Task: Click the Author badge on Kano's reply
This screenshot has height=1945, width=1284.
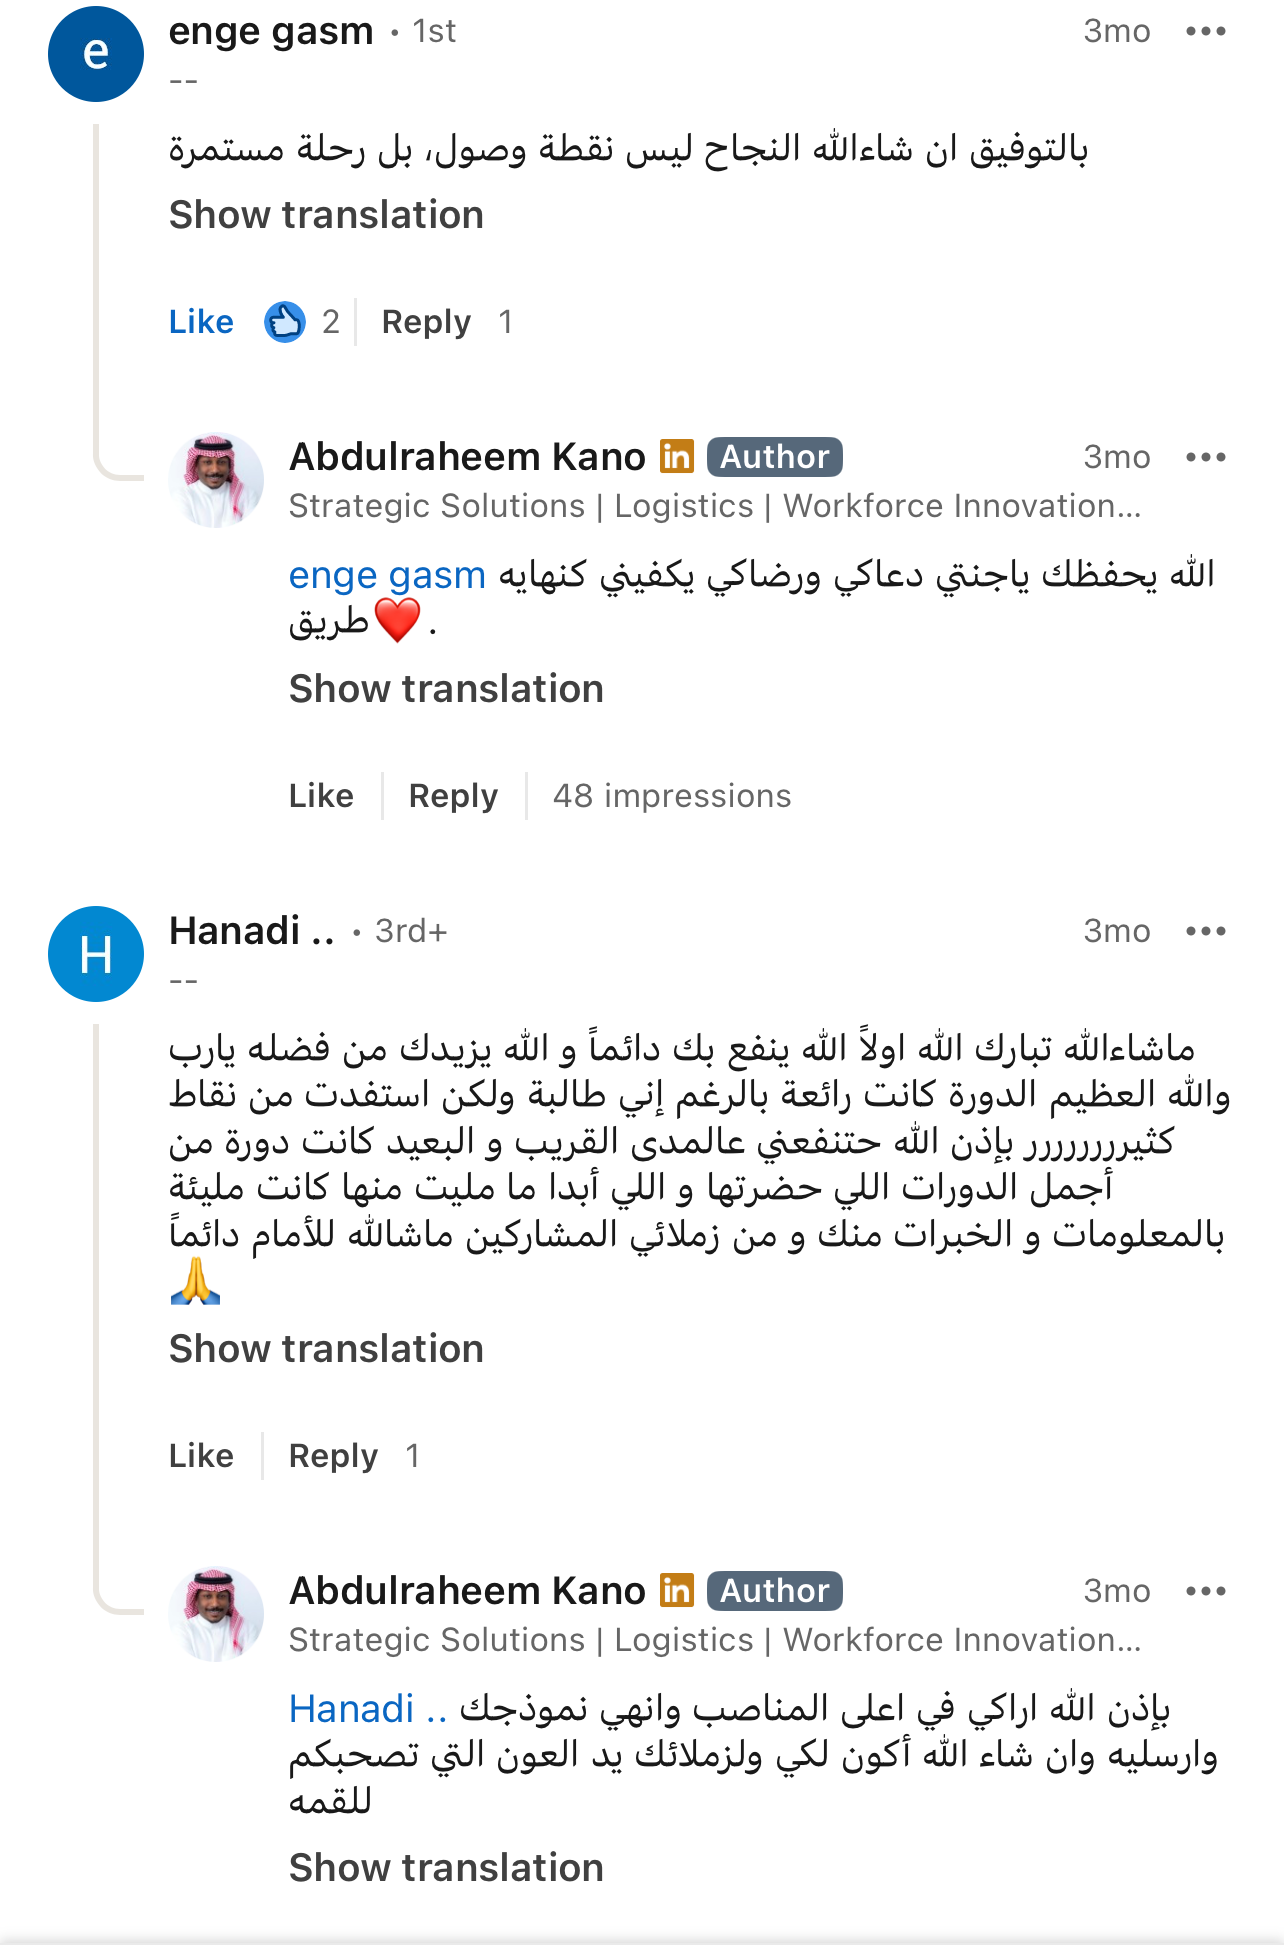Action: (x=773, y=456)
